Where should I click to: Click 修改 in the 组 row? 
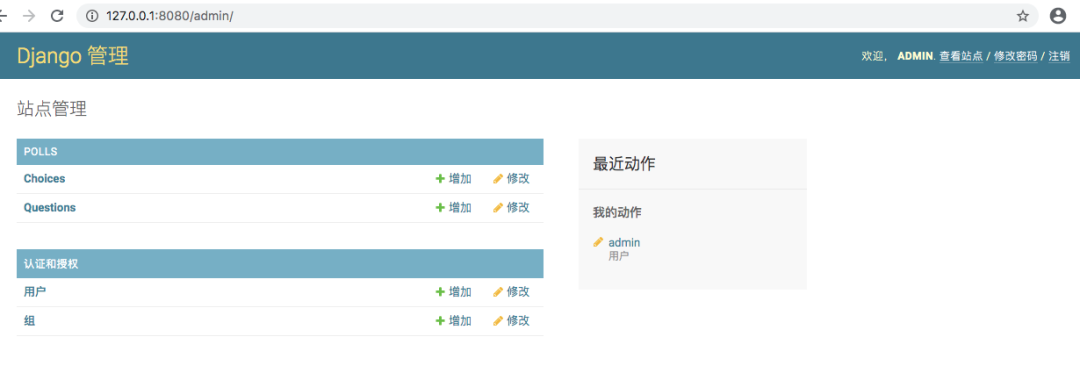pyautogui.click(x=512, y=321)
